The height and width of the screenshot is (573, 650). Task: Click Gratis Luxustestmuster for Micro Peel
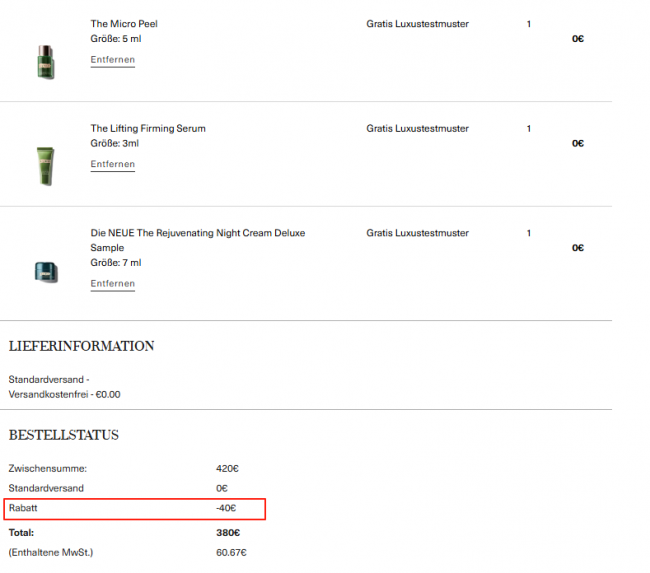point(417,24)
